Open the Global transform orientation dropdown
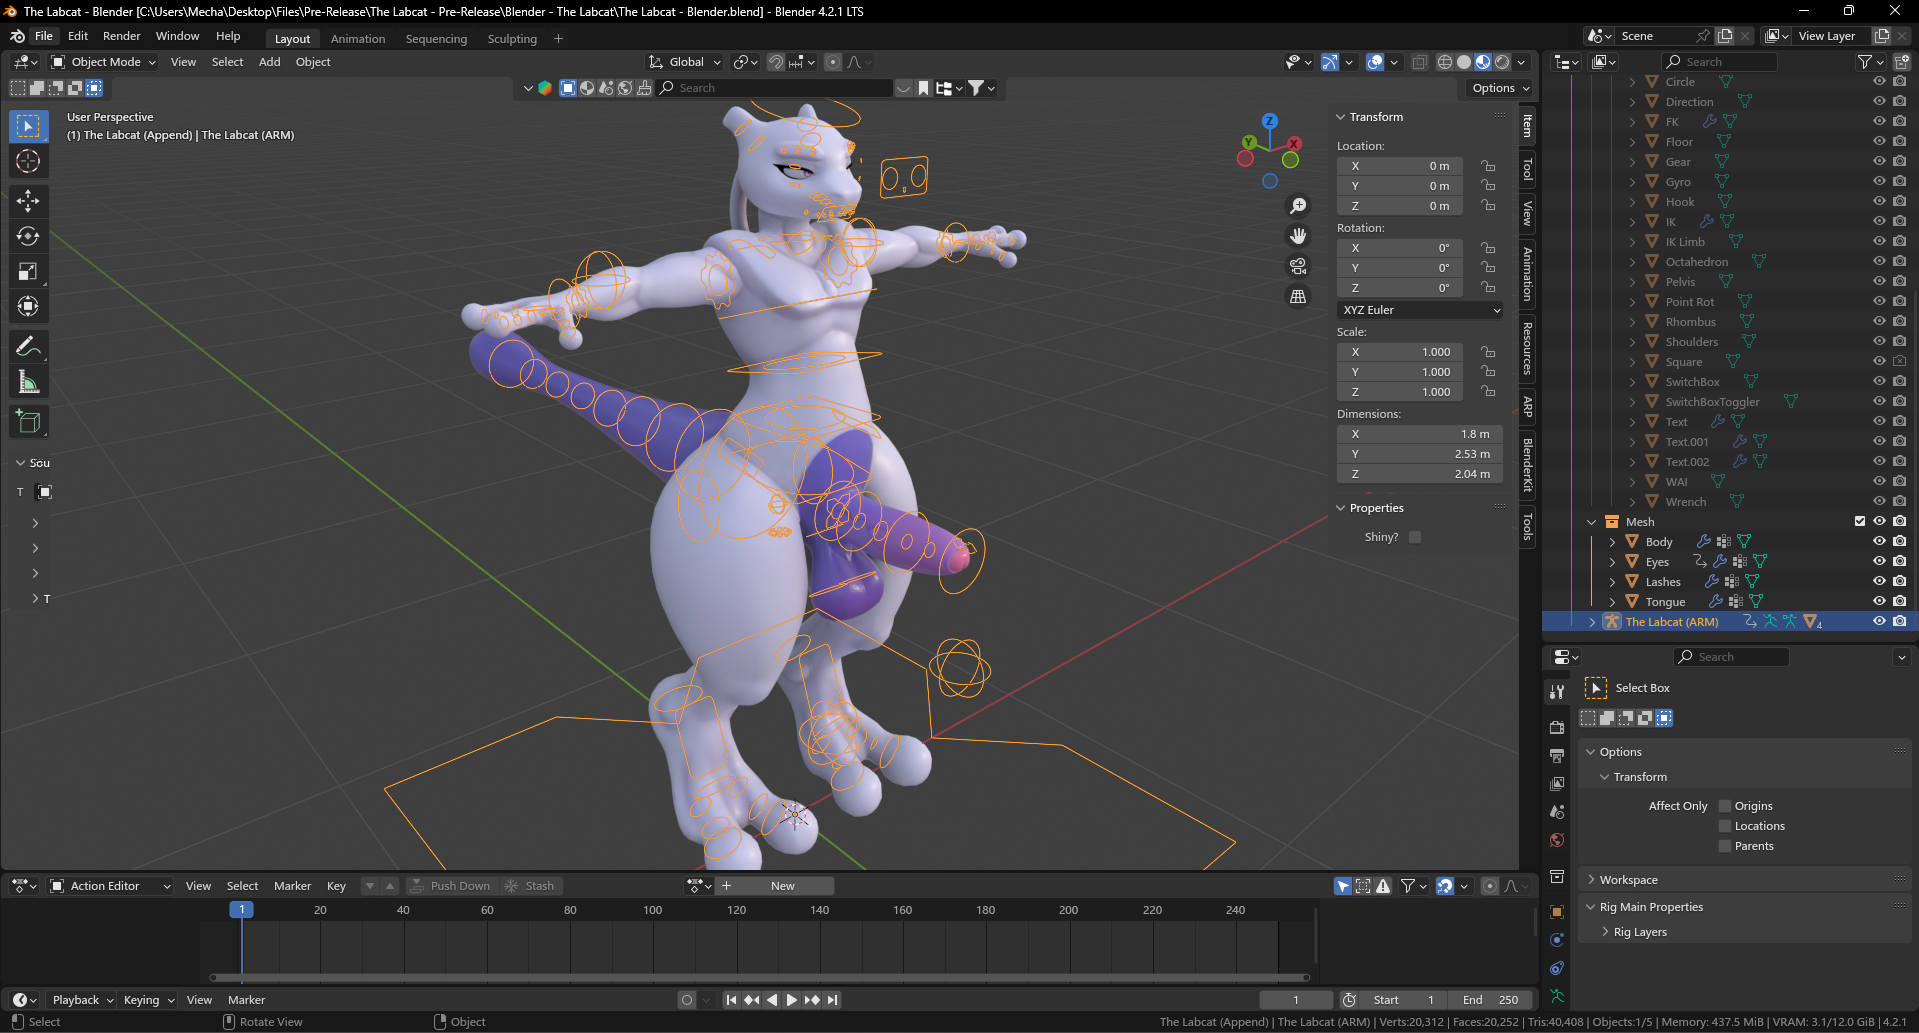Image resolution: width=1919 pixels, height=1033 pixels. (x=685, y=62)
